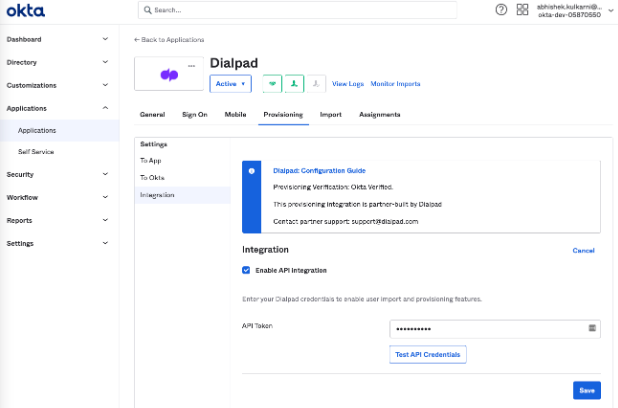Open View Logs link

[348, 84]
